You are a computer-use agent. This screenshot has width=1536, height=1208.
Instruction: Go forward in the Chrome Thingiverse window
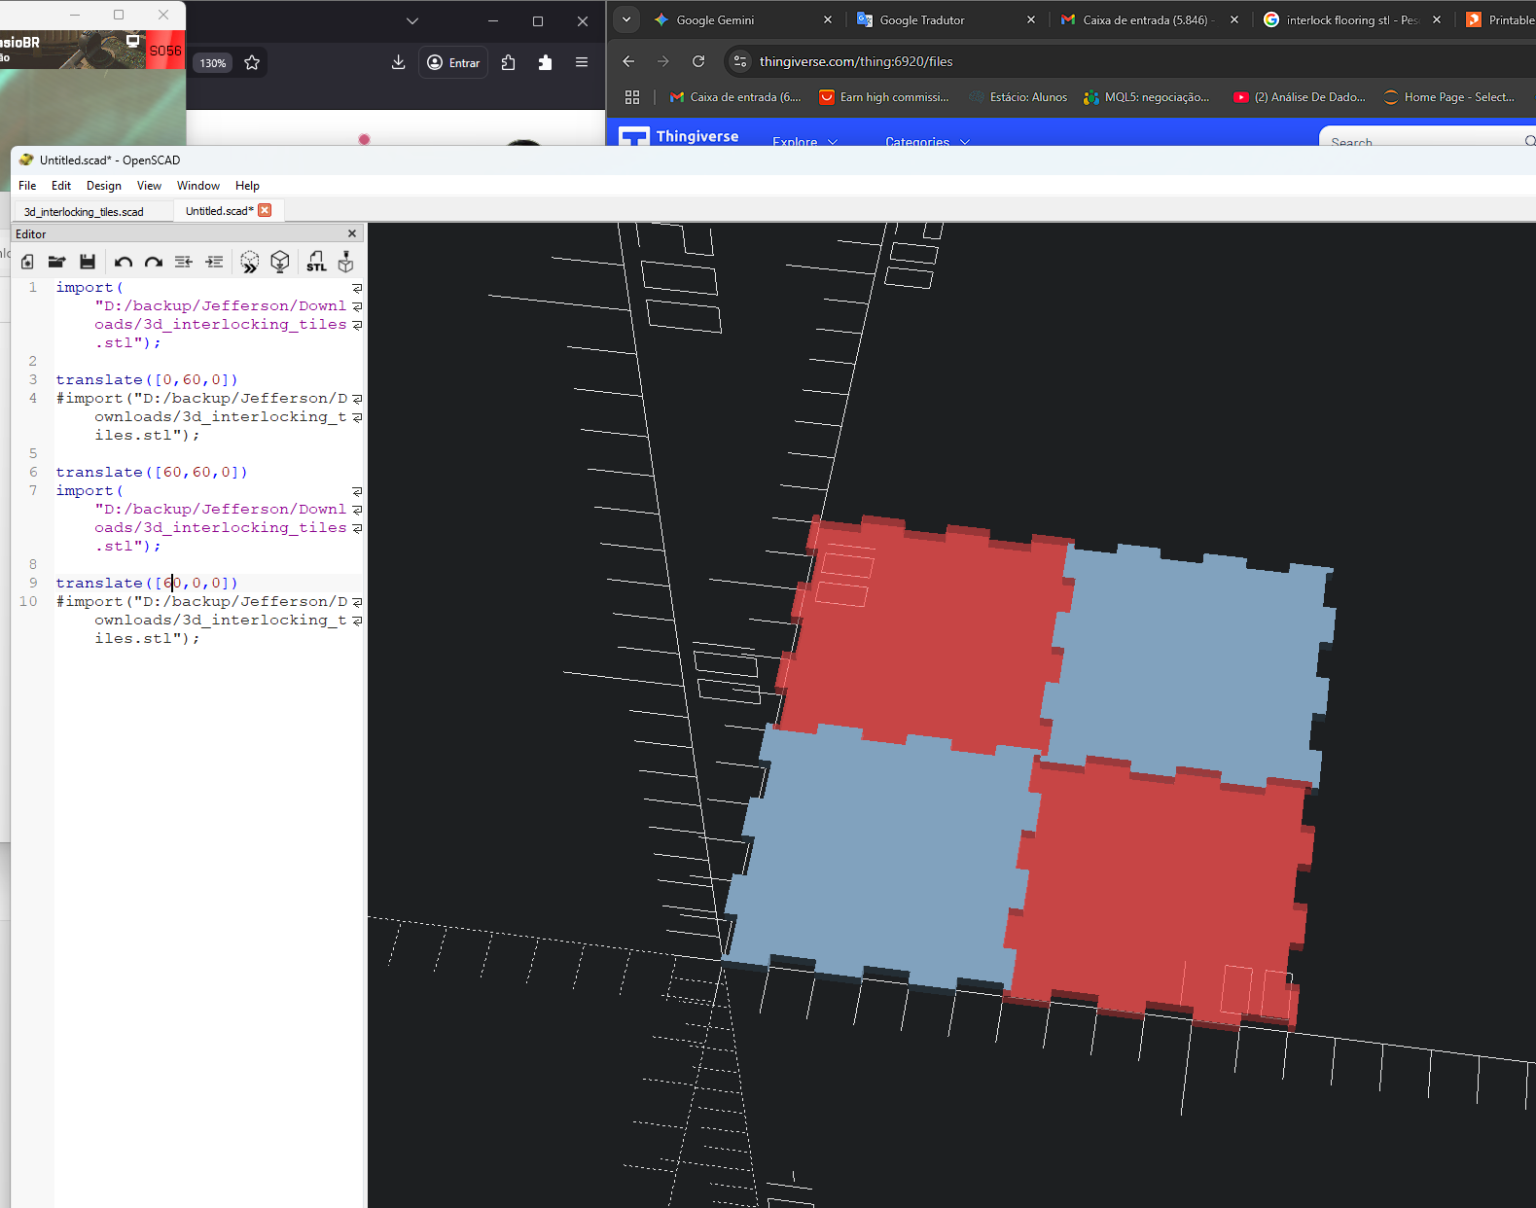663,61
